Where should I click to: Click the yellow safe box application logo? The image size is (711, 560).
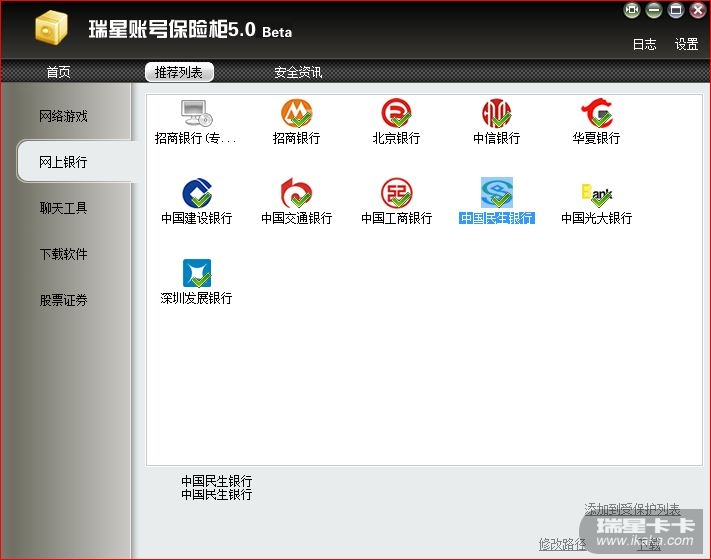[52, 28]
